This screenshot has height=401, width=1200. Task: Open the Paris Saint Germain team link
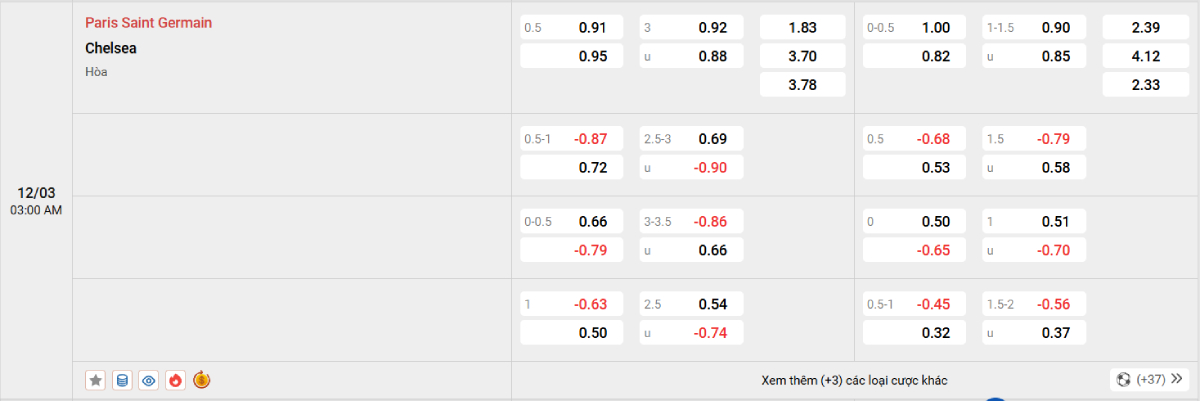148,22
